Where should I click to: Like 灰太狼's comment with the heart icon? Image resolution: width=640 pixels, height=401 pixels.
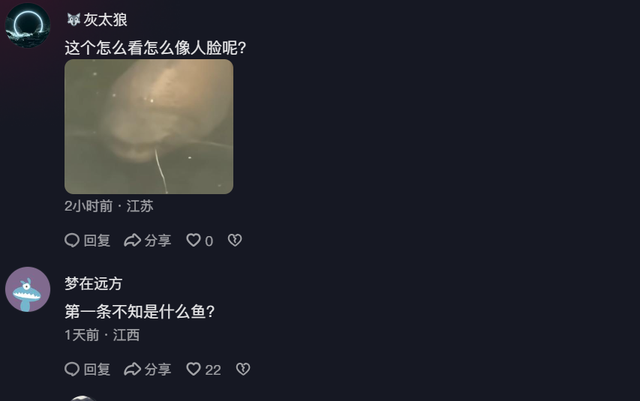(193, 240)
